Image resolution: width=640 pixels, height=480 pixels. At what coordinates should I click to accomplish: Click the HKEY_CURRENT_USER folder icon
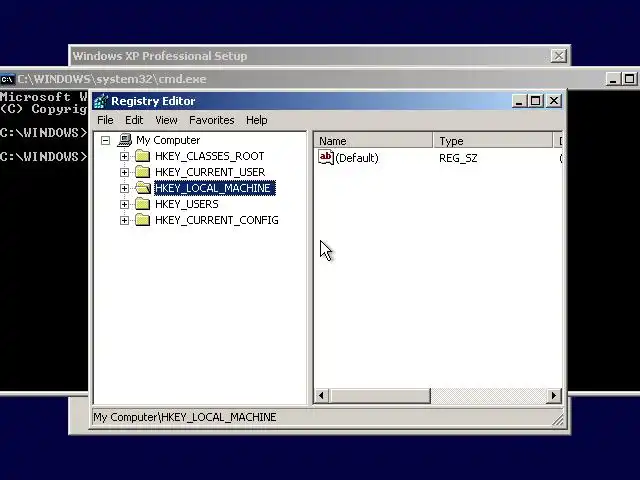click(x=142, y=172)
